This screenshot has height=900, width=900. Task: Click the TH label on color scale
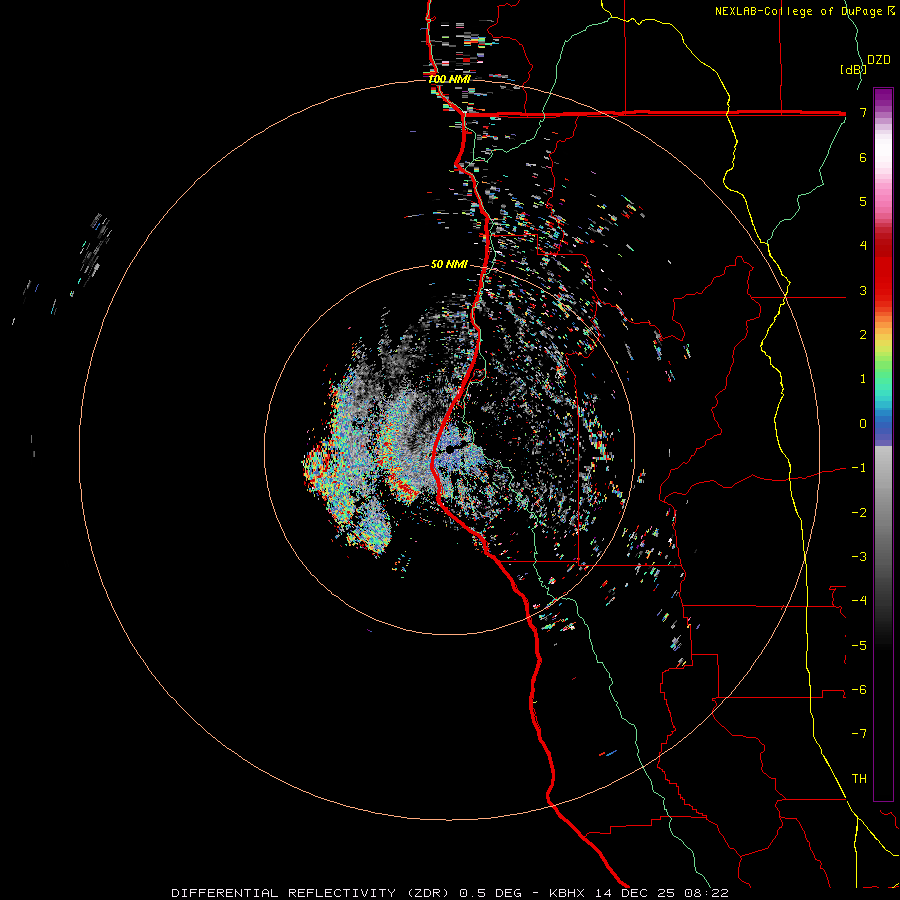(859, 778)
